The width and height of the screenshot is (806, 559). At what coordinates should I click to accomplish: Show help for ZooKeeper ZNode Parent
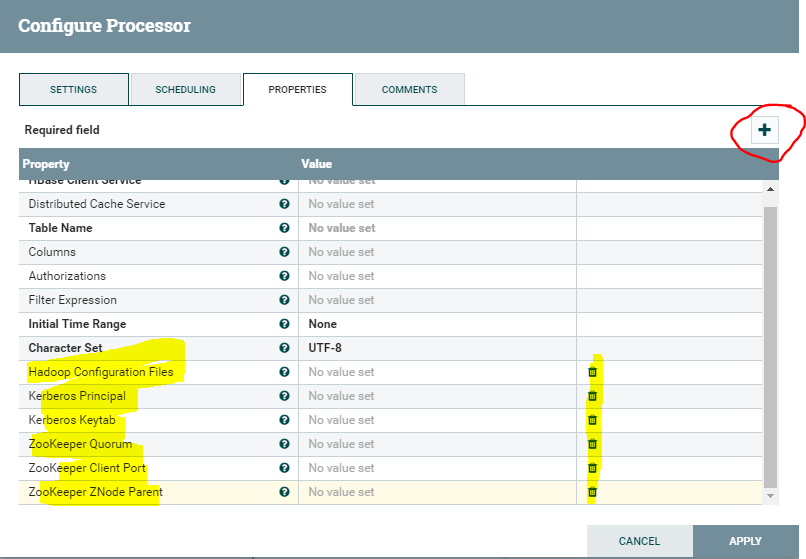point(284,492)
